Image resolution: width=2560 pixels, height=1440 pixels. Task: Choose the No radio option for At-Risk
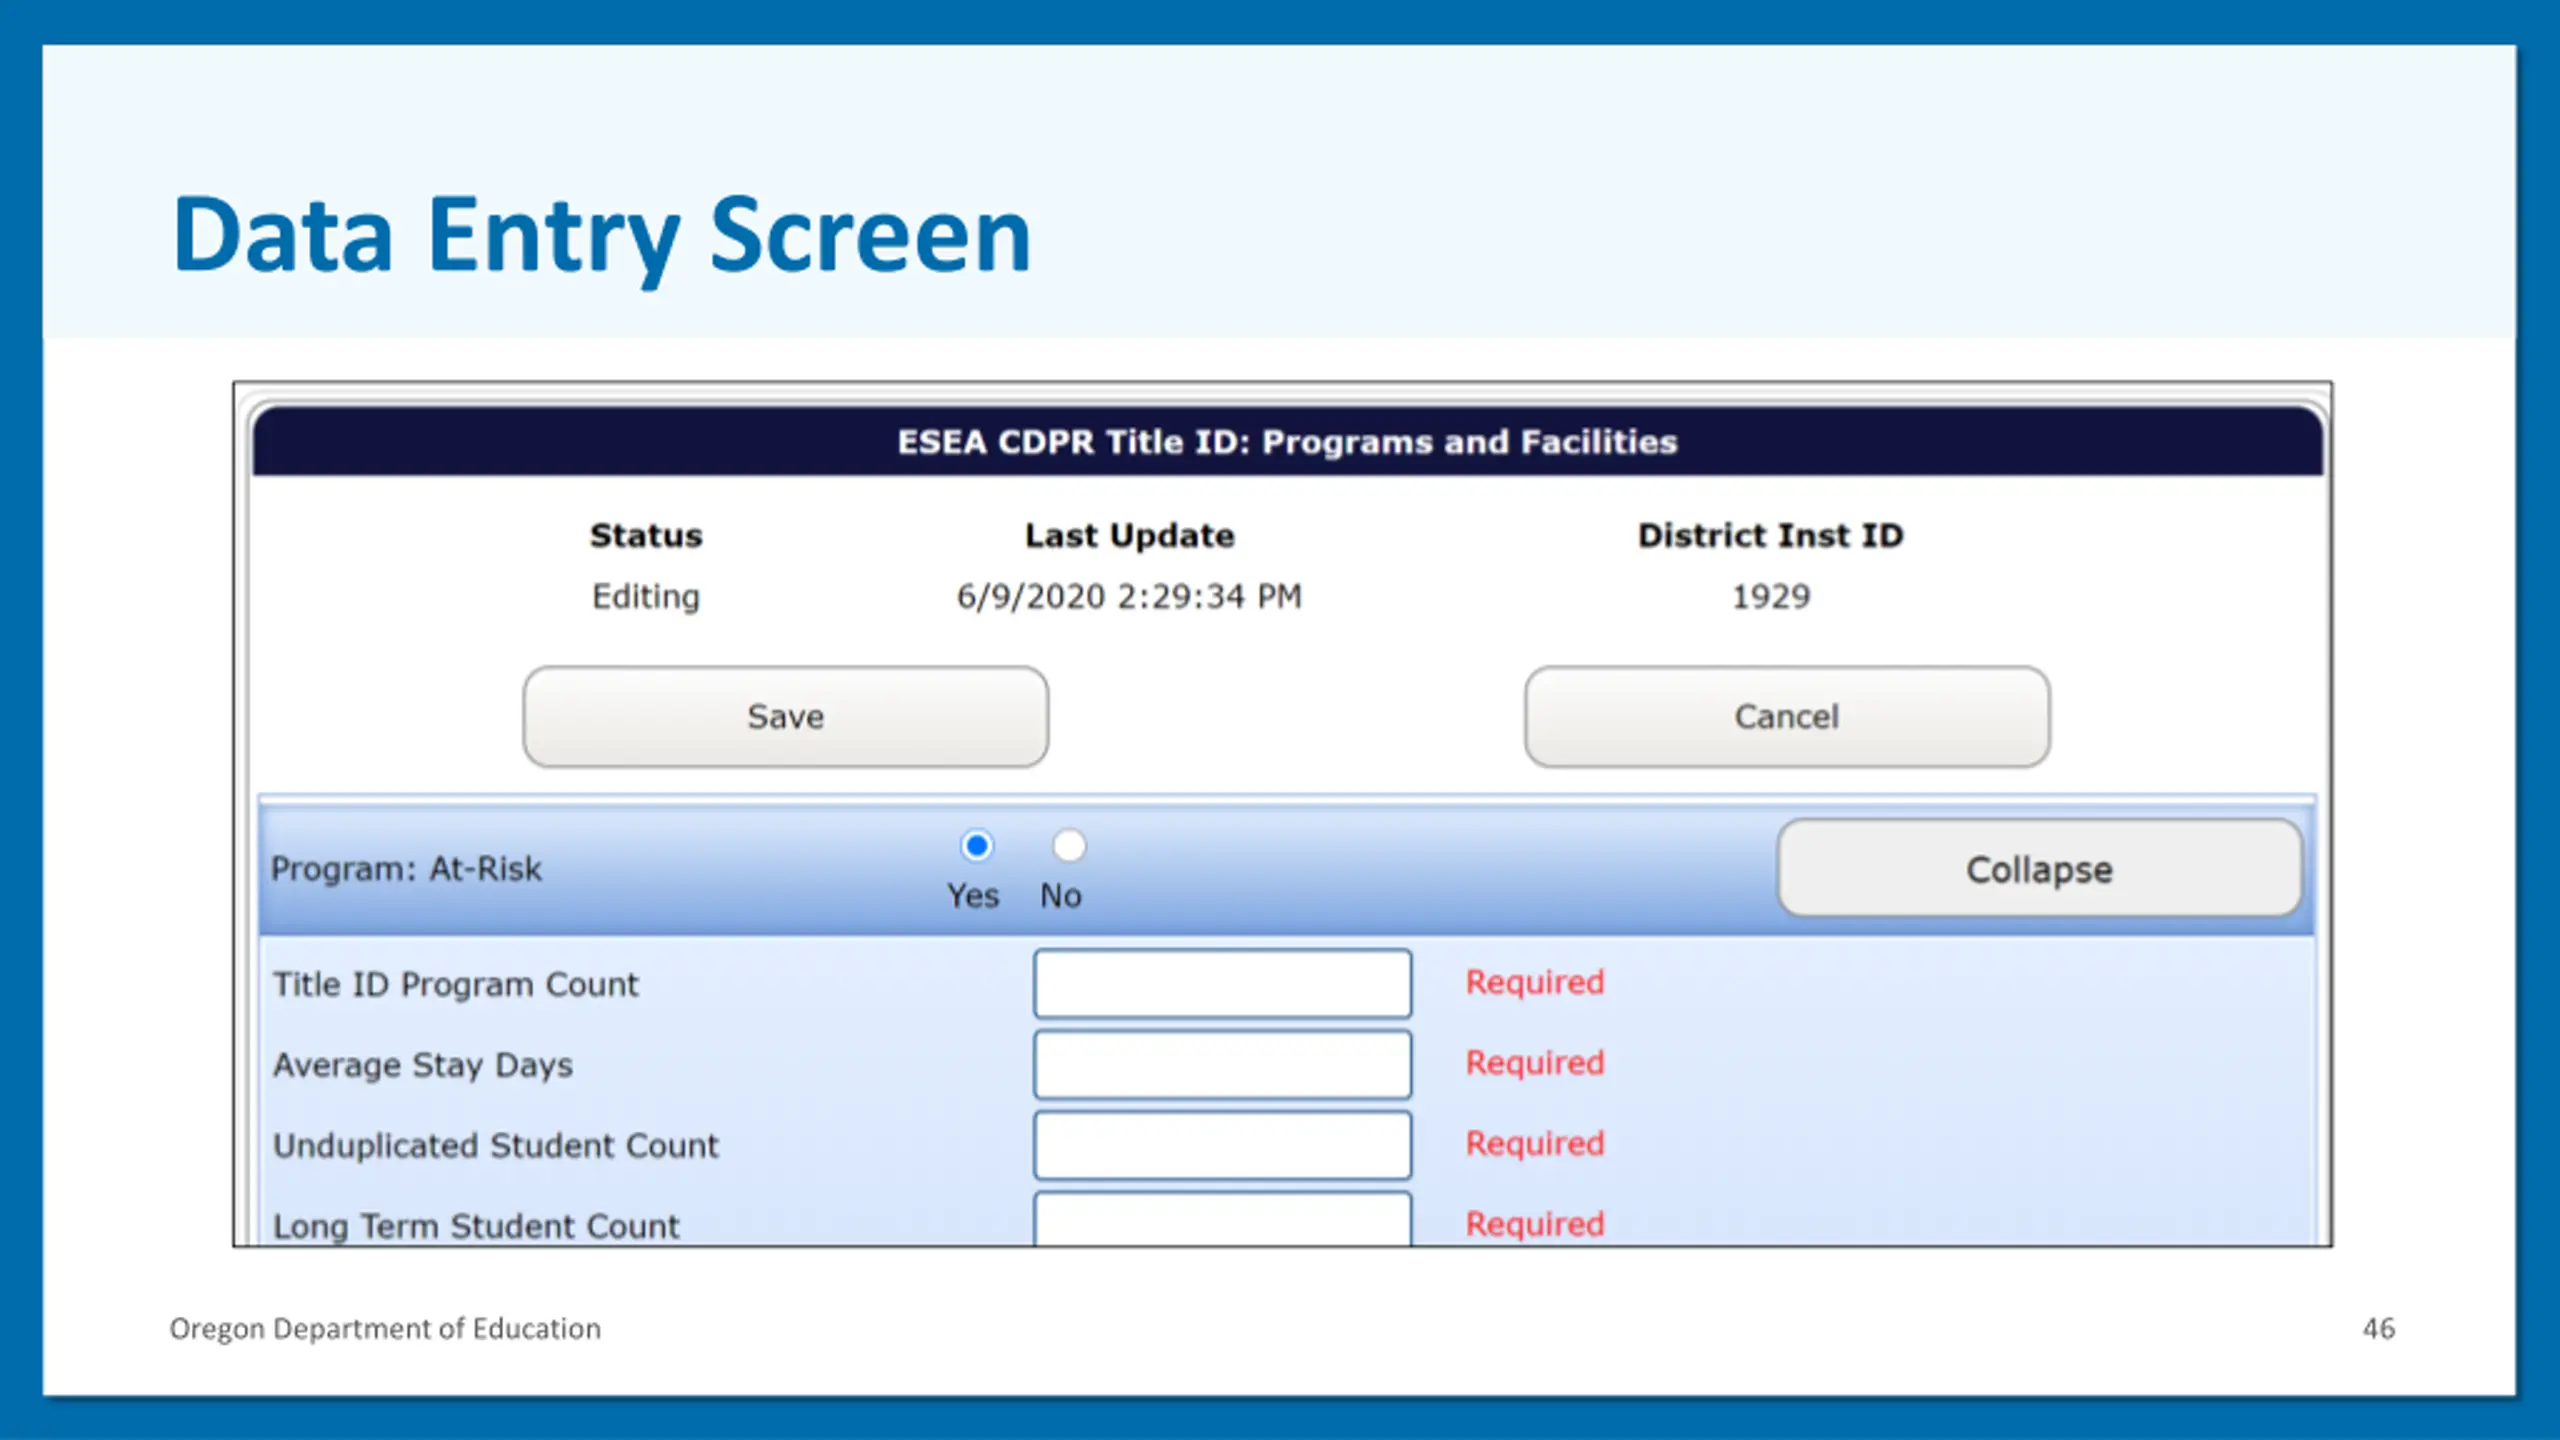1068,846
